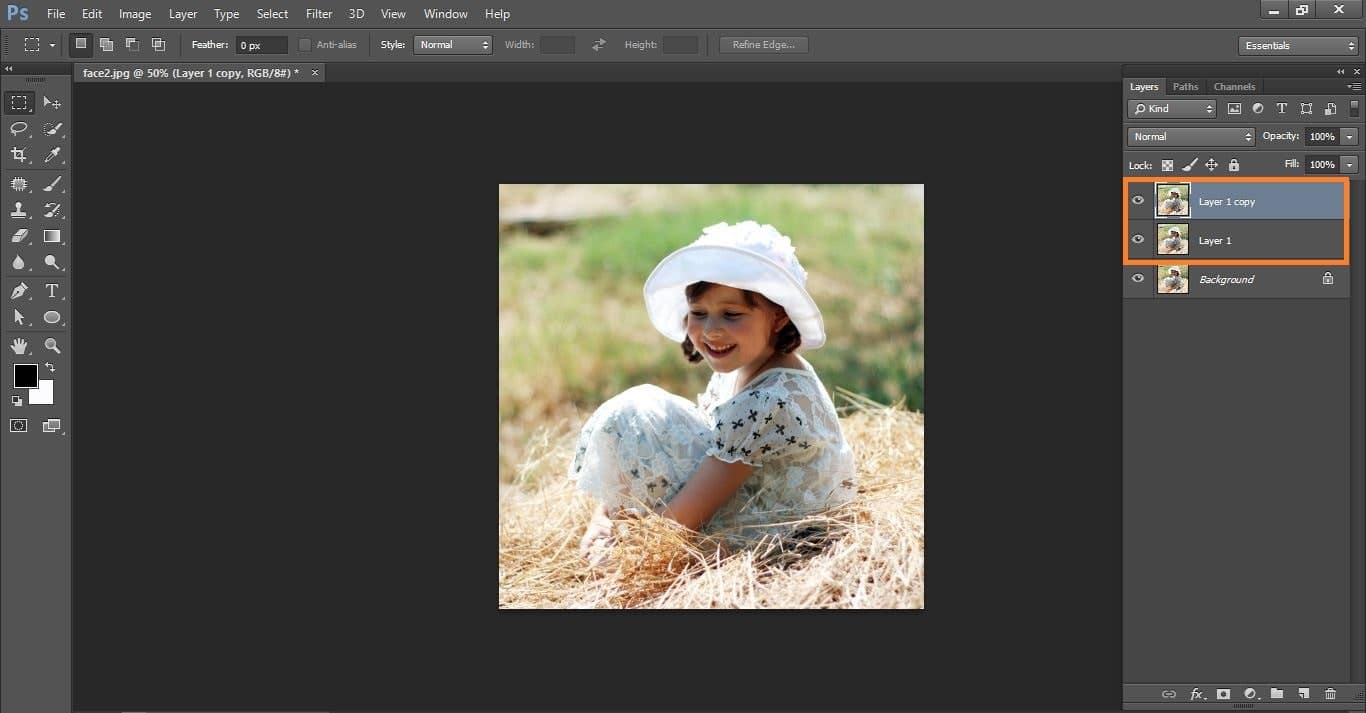Viewport: 1366px width, 713px height.
Task: Enable the Anti-alias checkbox
Action: tap(305, 45)
